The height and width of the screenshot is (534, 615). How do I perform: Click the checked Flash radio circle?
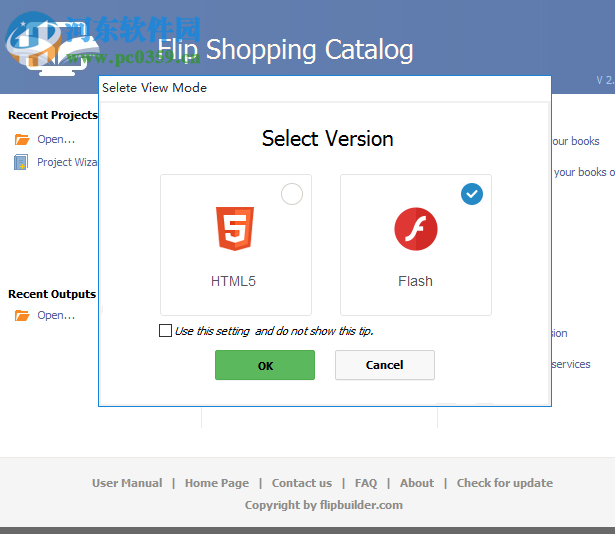point(472,194)
